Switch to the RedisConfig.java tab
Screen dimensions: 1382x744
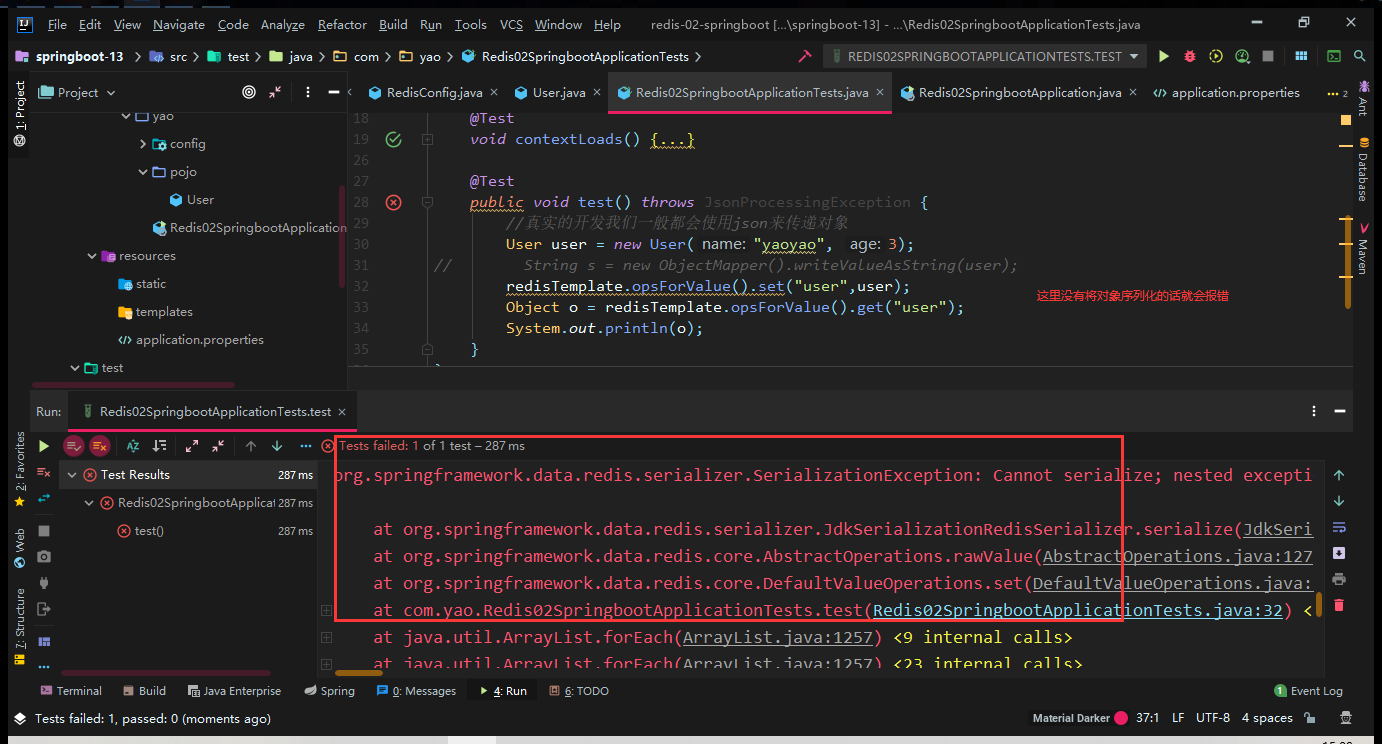click(426, 93)
